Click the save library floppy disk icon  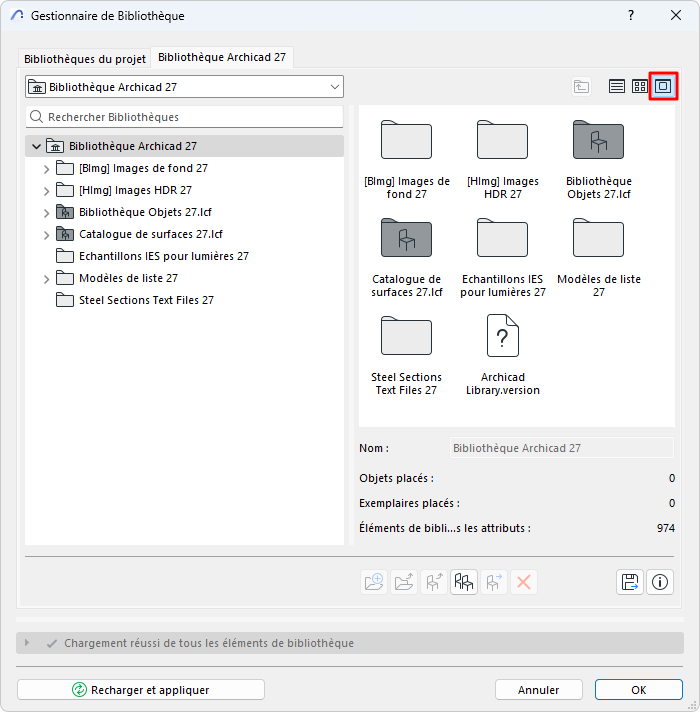click(630, 582)
